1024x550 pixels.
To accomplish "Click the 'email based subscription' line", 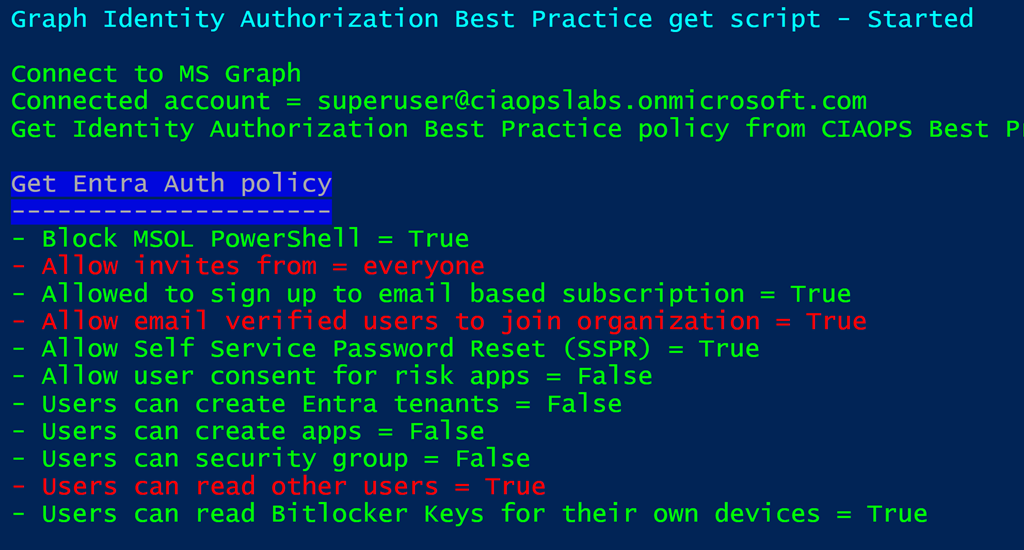I will tap(430, 294).
